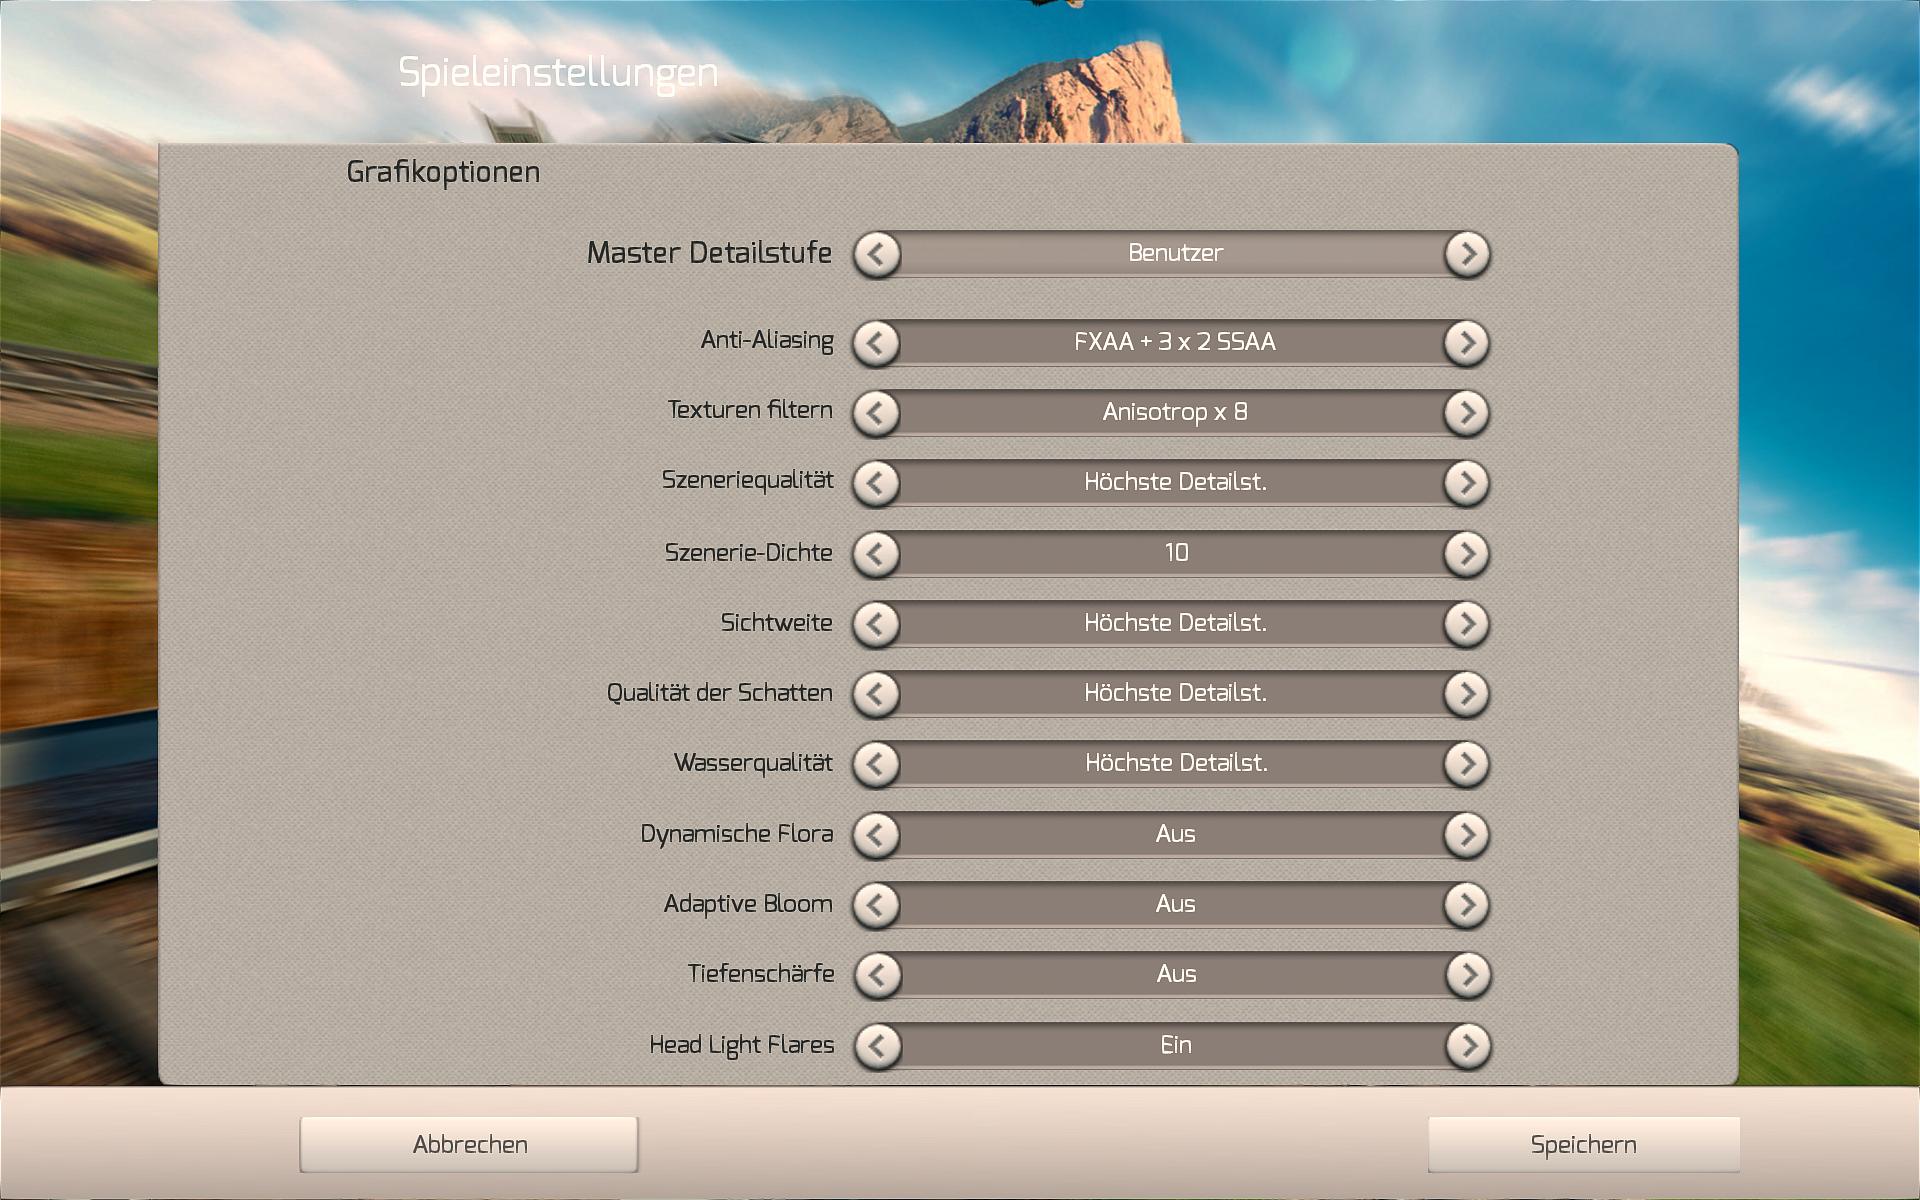The image size is (1920, 1200).
Task: Toggle Dynamische Flora on with right arrow
Action: coord(1467,835)
